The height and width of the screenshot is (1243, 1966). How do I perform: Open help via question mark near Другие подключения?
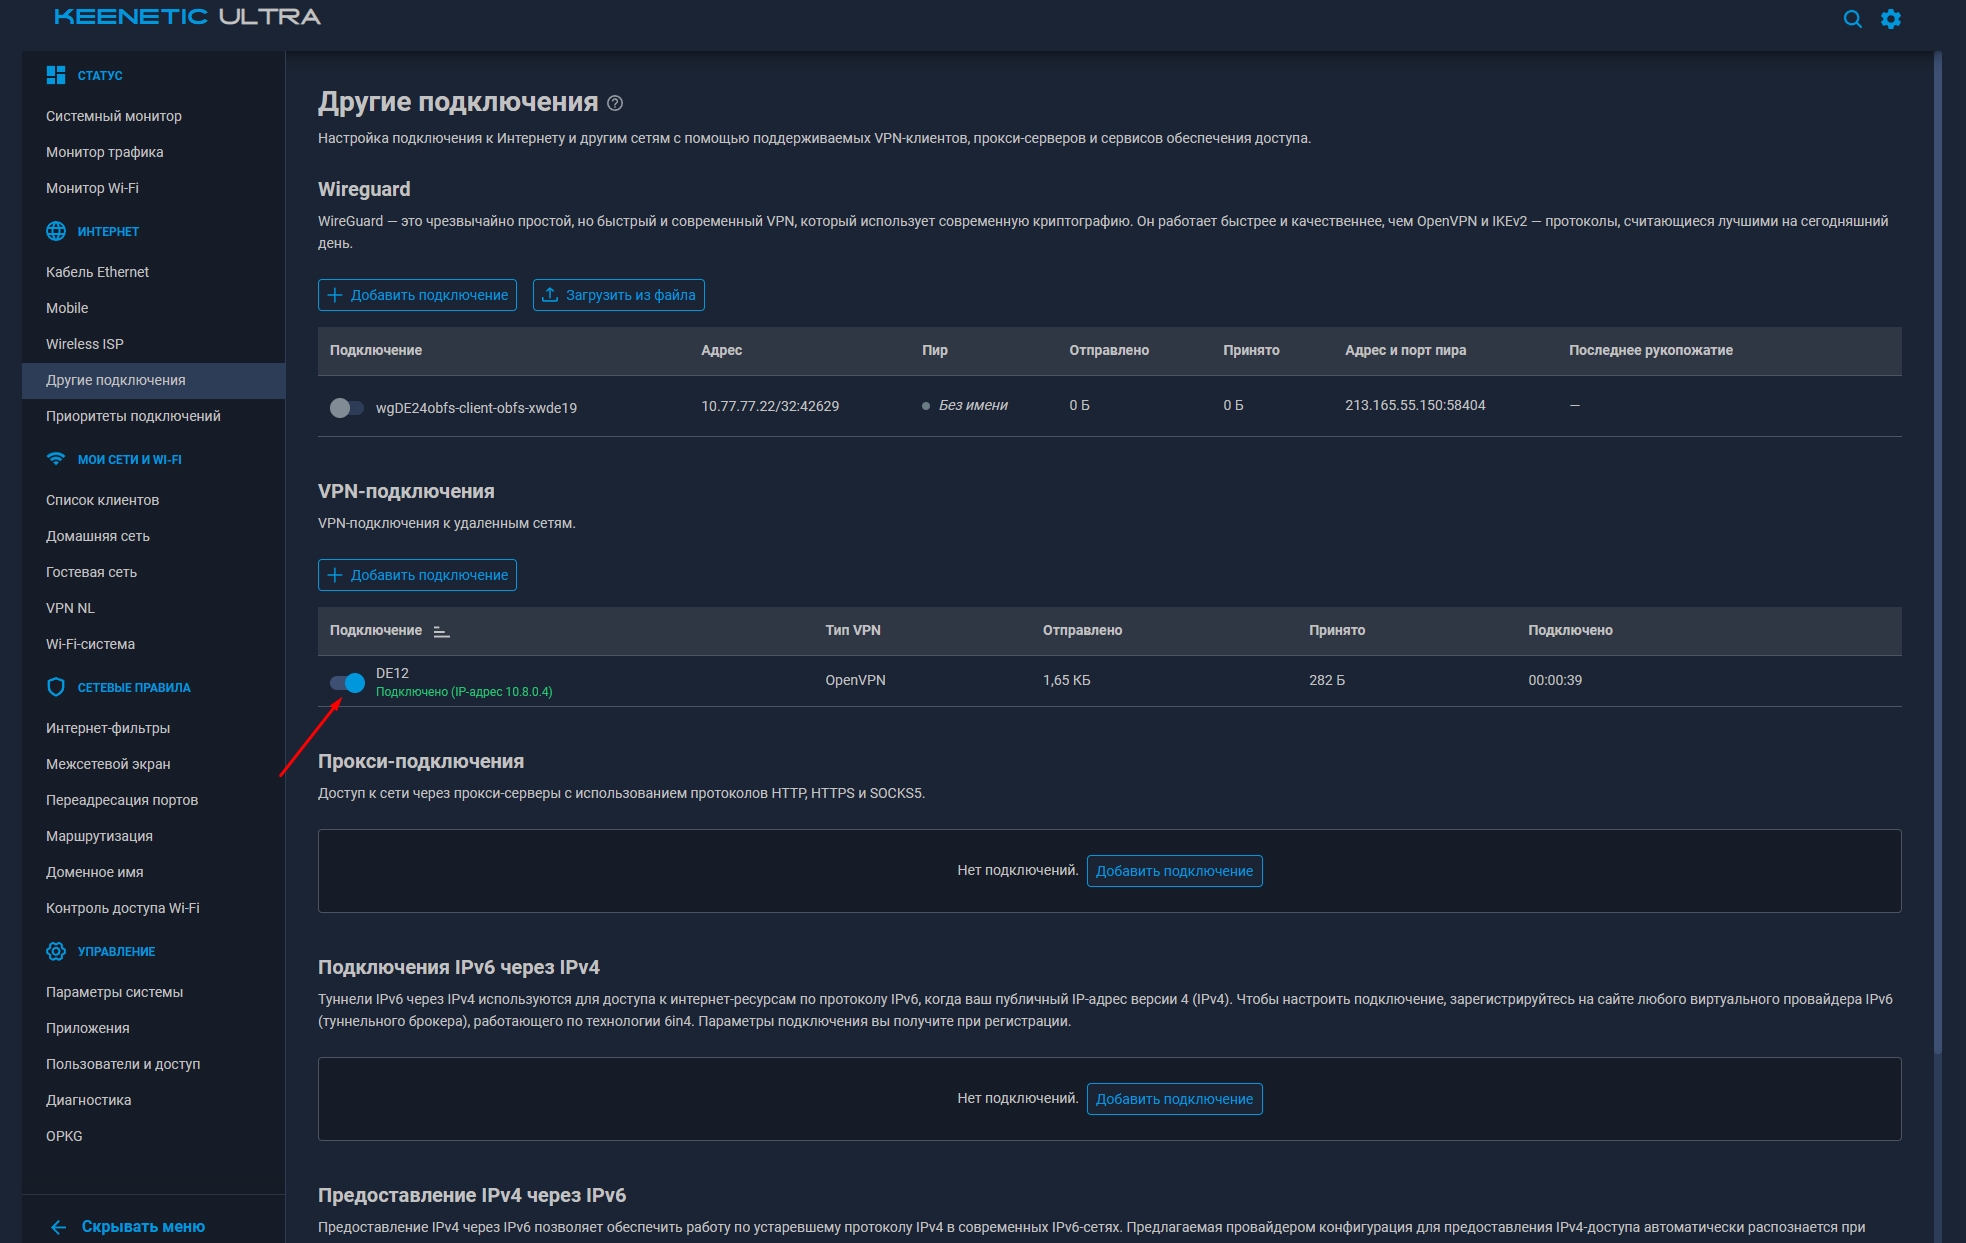click(614, 101)
